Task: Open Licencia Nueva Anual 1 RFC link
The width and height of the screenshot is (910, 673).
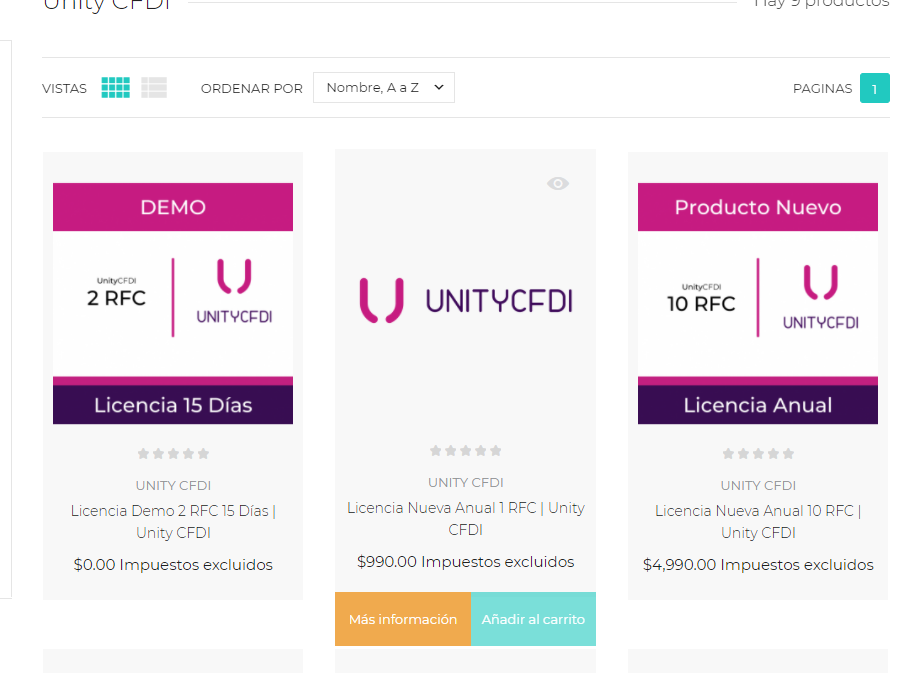Action: coord(465,519)
